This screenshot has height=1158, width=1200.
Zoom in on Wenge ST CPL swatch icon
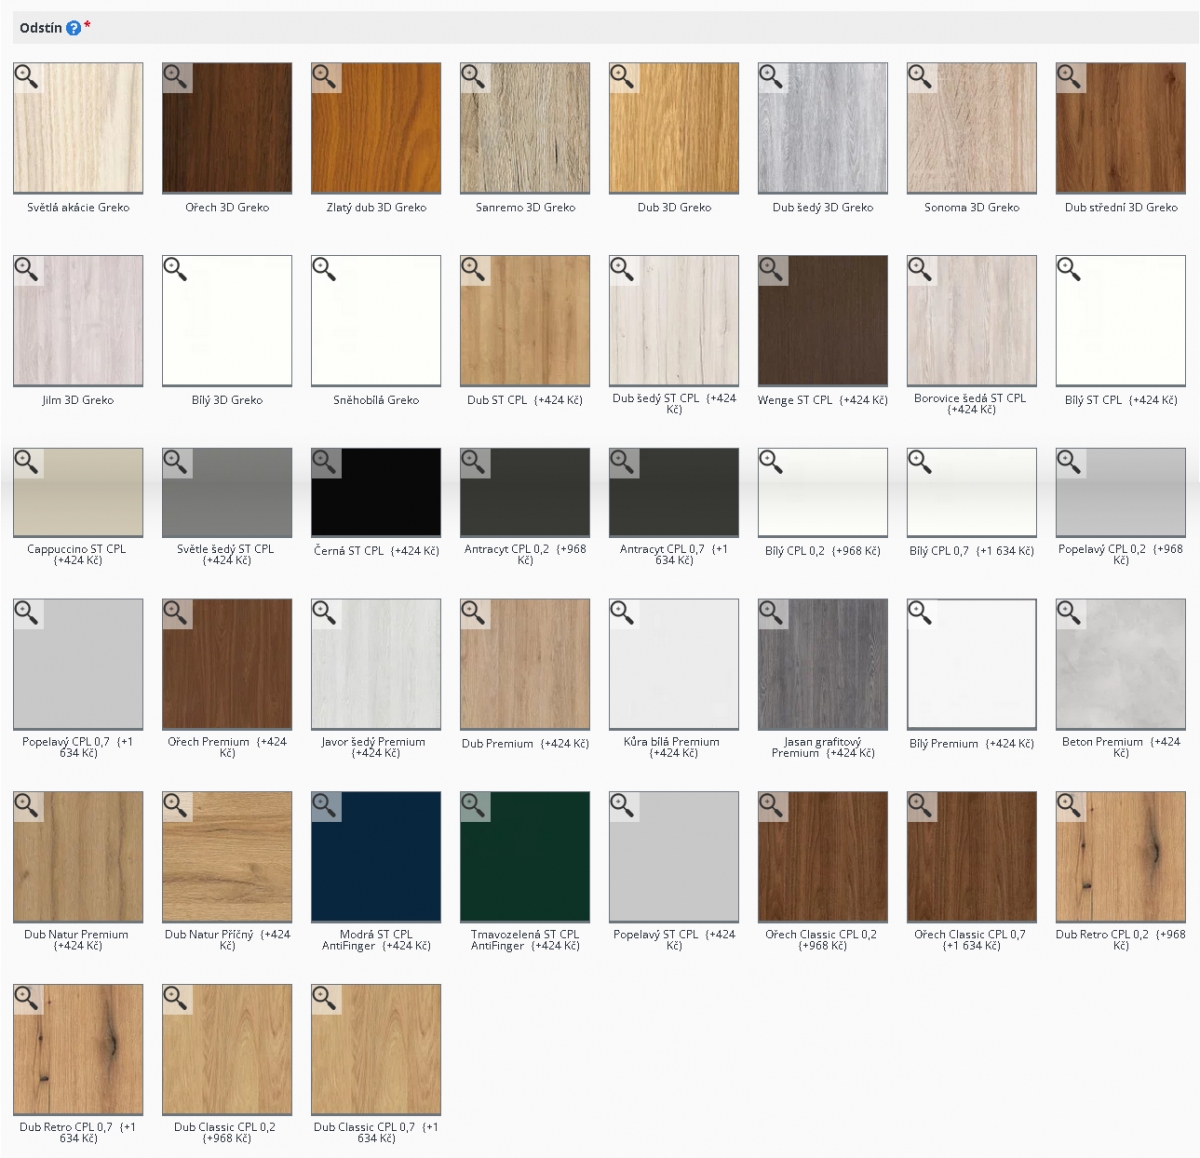[x=772, y=270]
